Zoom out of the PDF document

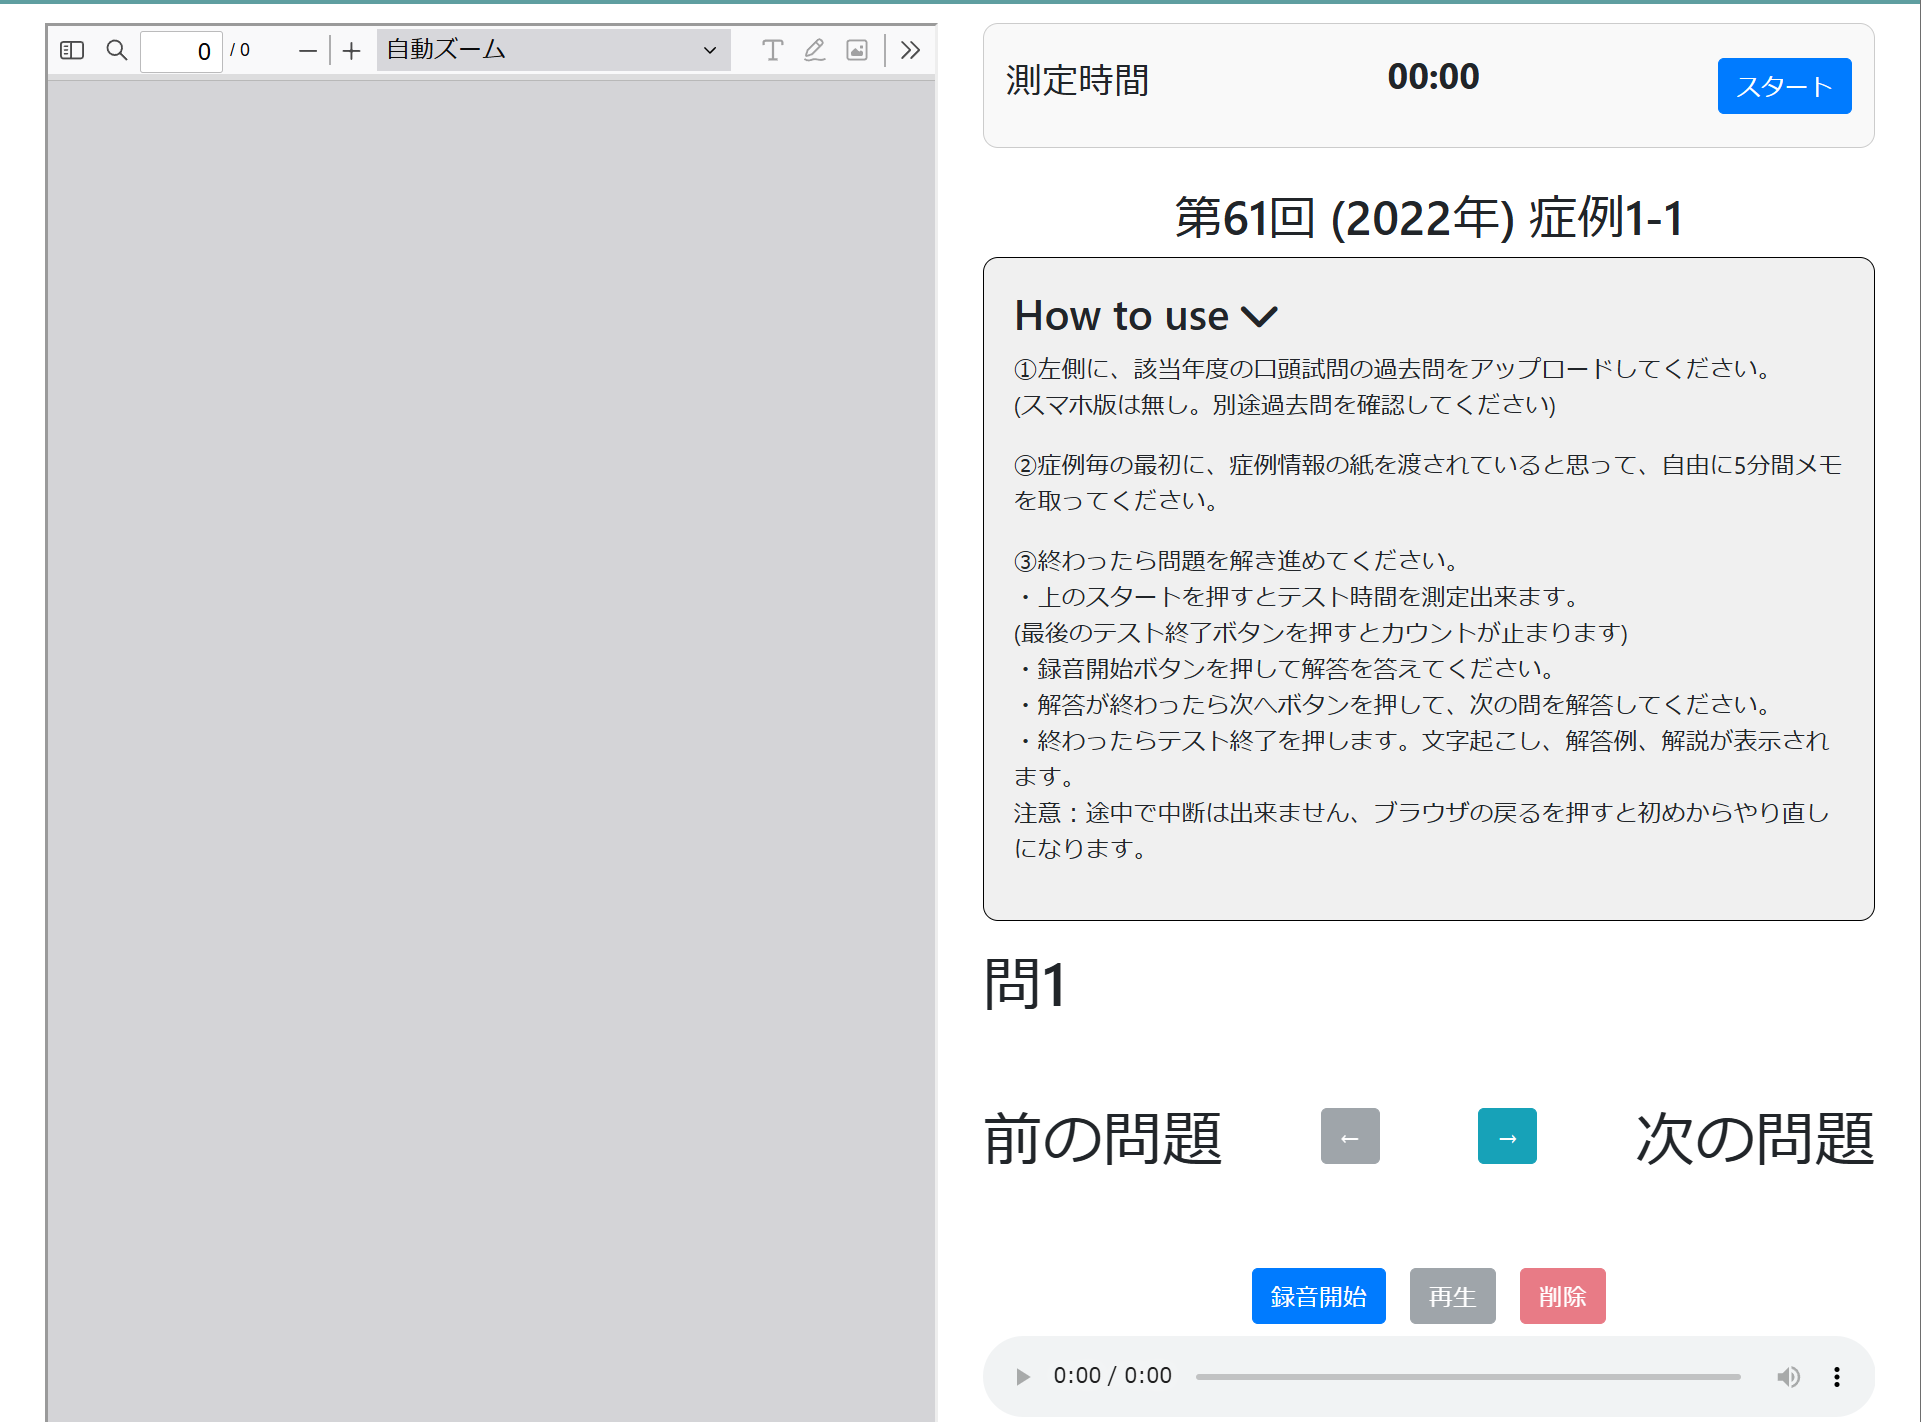[x=307, y=50]
